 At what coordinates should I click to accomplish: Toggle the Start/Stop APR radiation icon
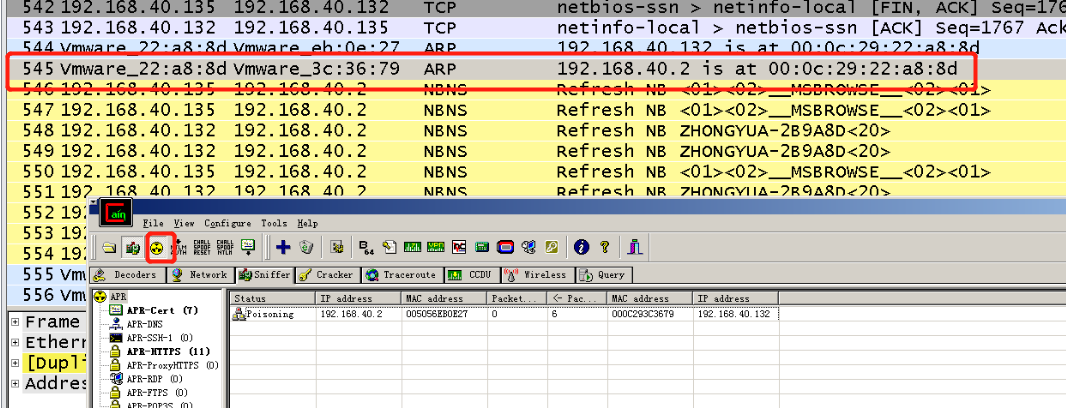coord(157,248)
